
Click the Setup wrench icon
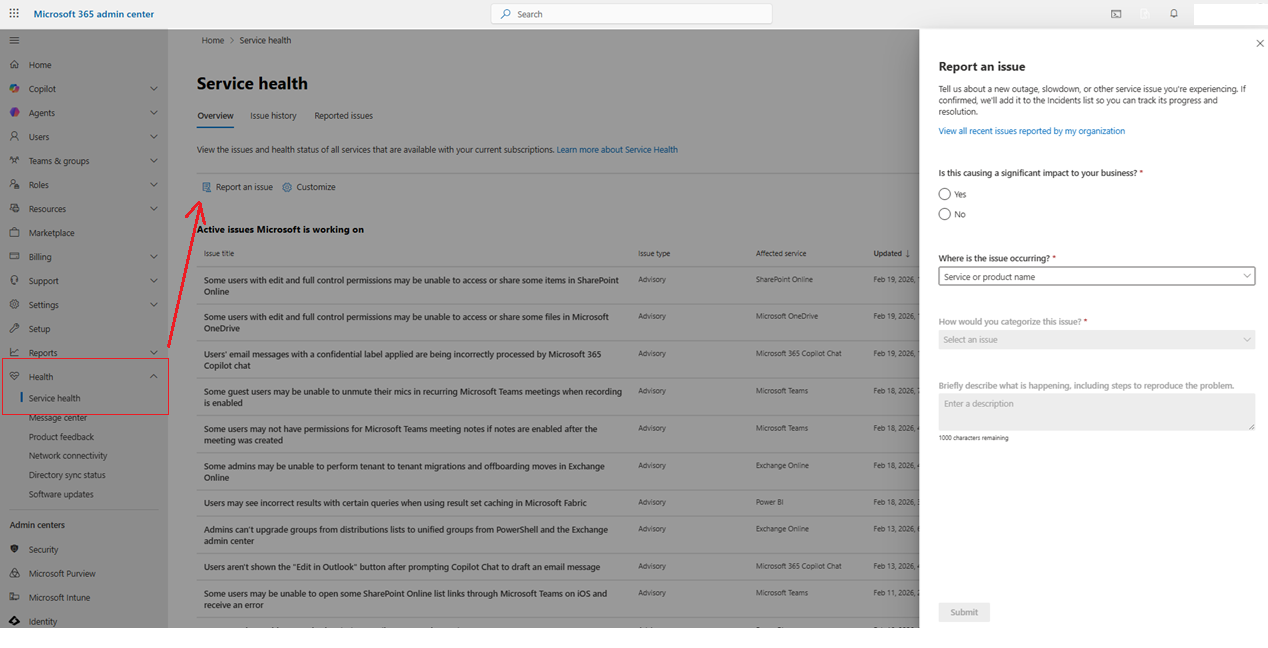click(14, 329)
